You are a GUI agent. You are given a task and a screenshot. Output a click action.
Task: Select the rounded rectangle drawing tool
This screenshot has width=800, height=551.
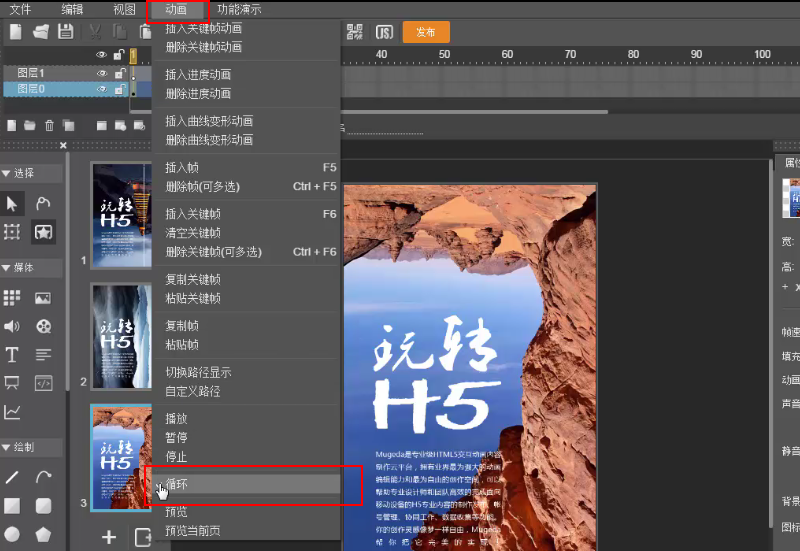(43, 506)
